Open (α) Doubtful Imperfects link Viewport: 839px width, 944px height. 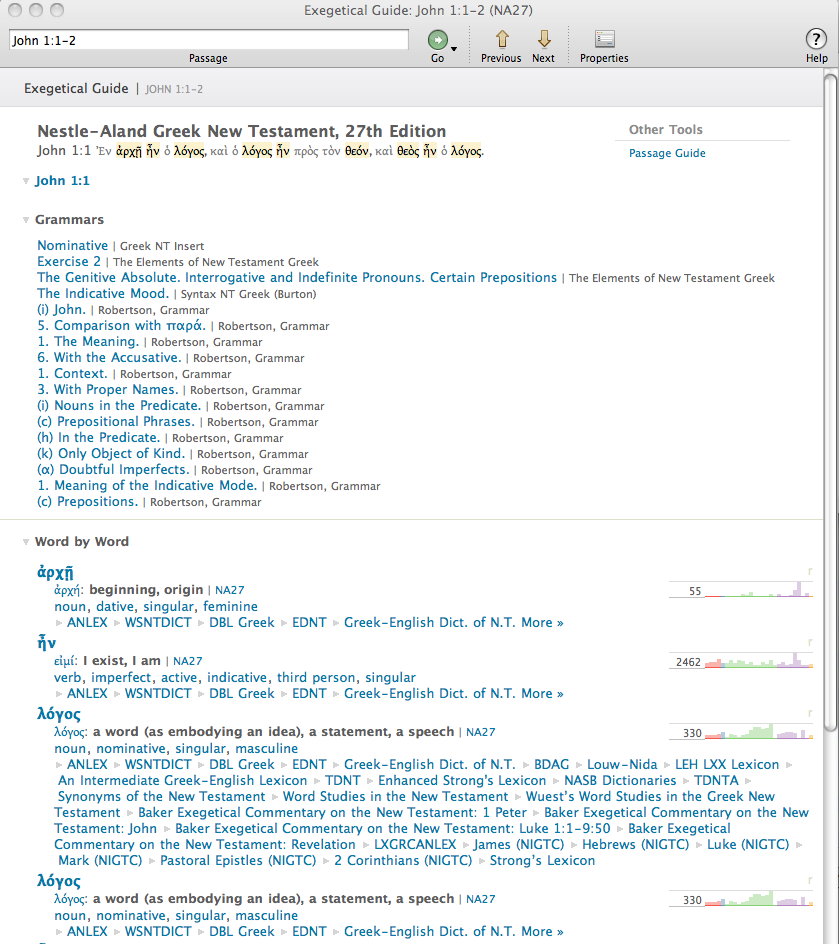(113, 470)
